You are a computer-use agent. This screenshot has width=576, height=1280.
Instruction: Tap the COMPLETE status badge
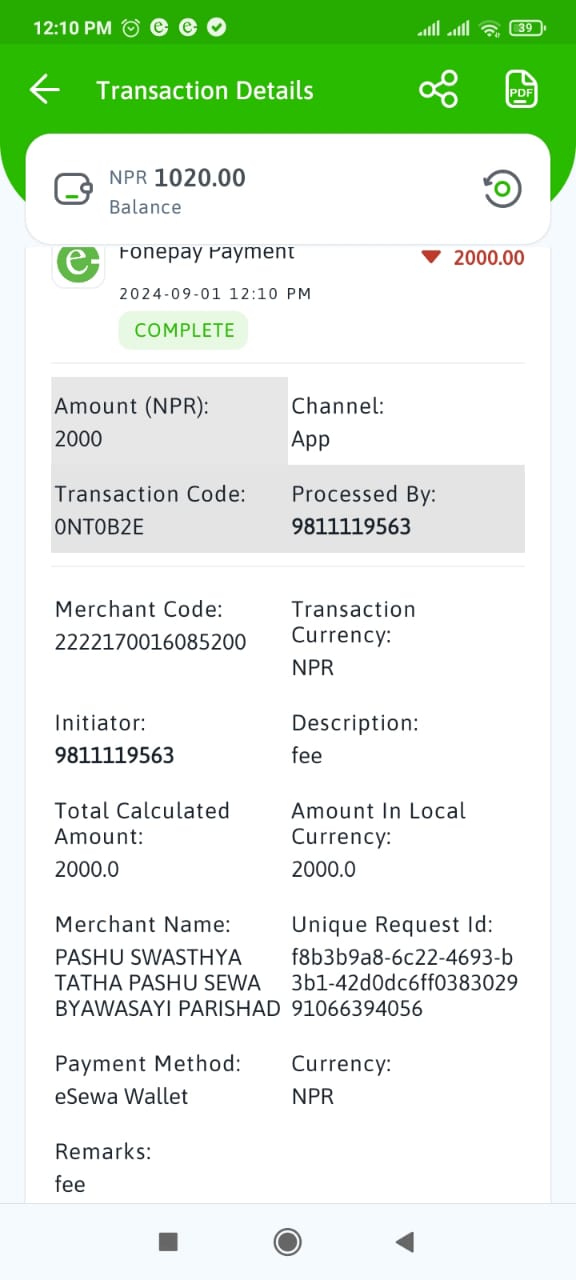(x=184, y=330)
